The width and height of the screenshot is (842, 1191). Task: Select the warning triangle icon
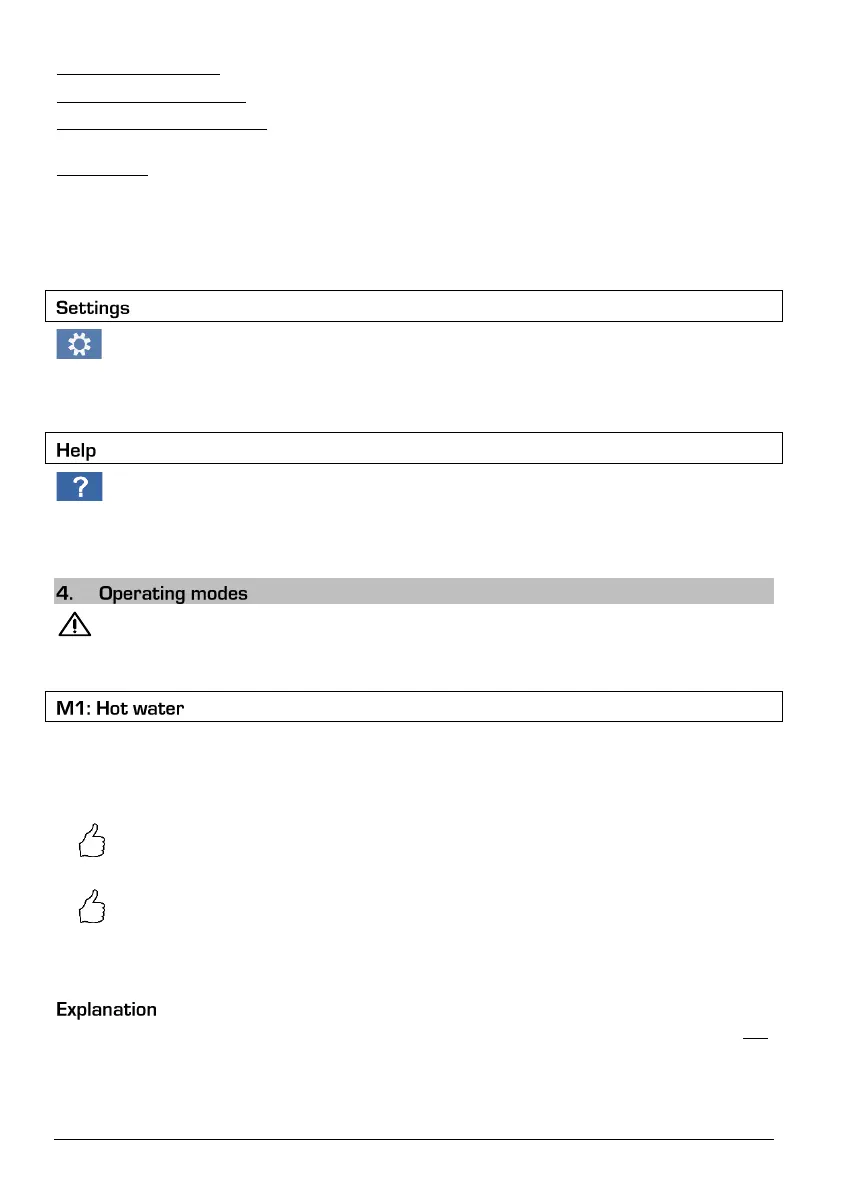pyautogui.click(x=74, y=624)
